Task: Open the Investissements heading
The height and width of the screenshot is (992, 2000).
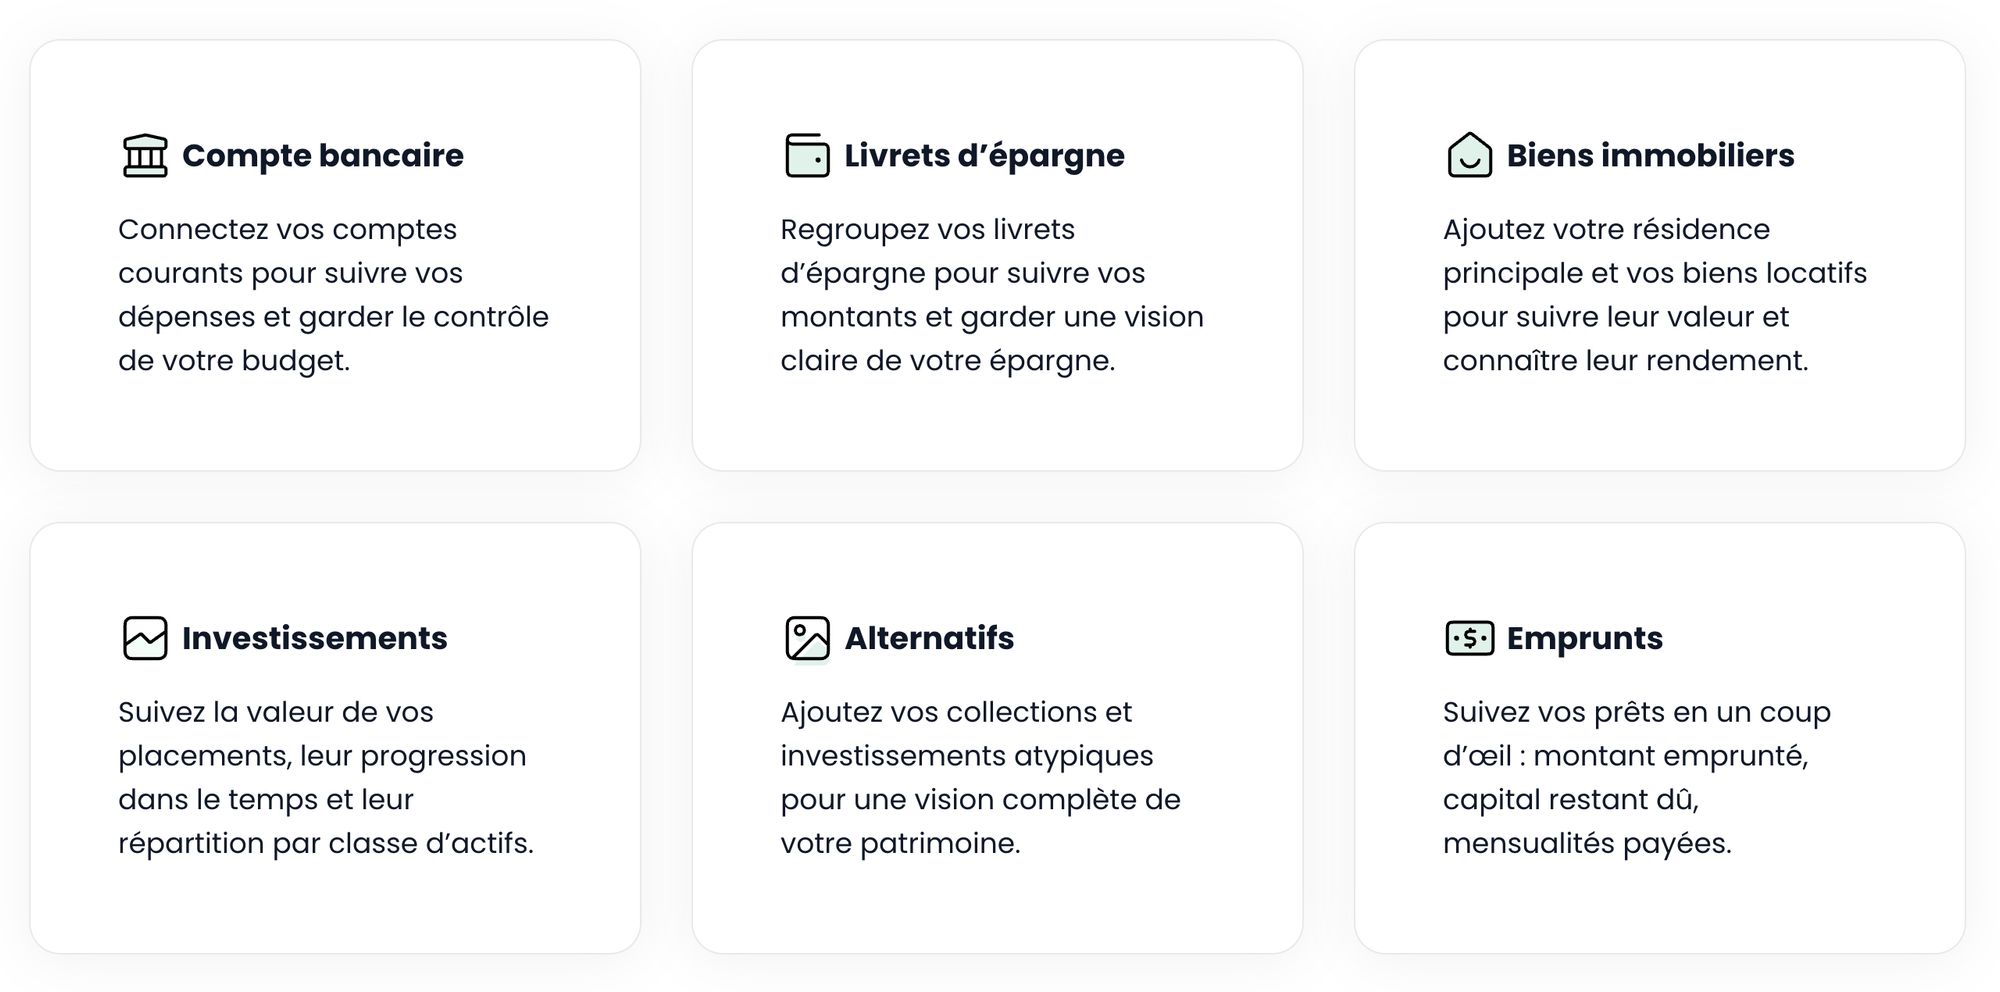Action: point(314,638)
